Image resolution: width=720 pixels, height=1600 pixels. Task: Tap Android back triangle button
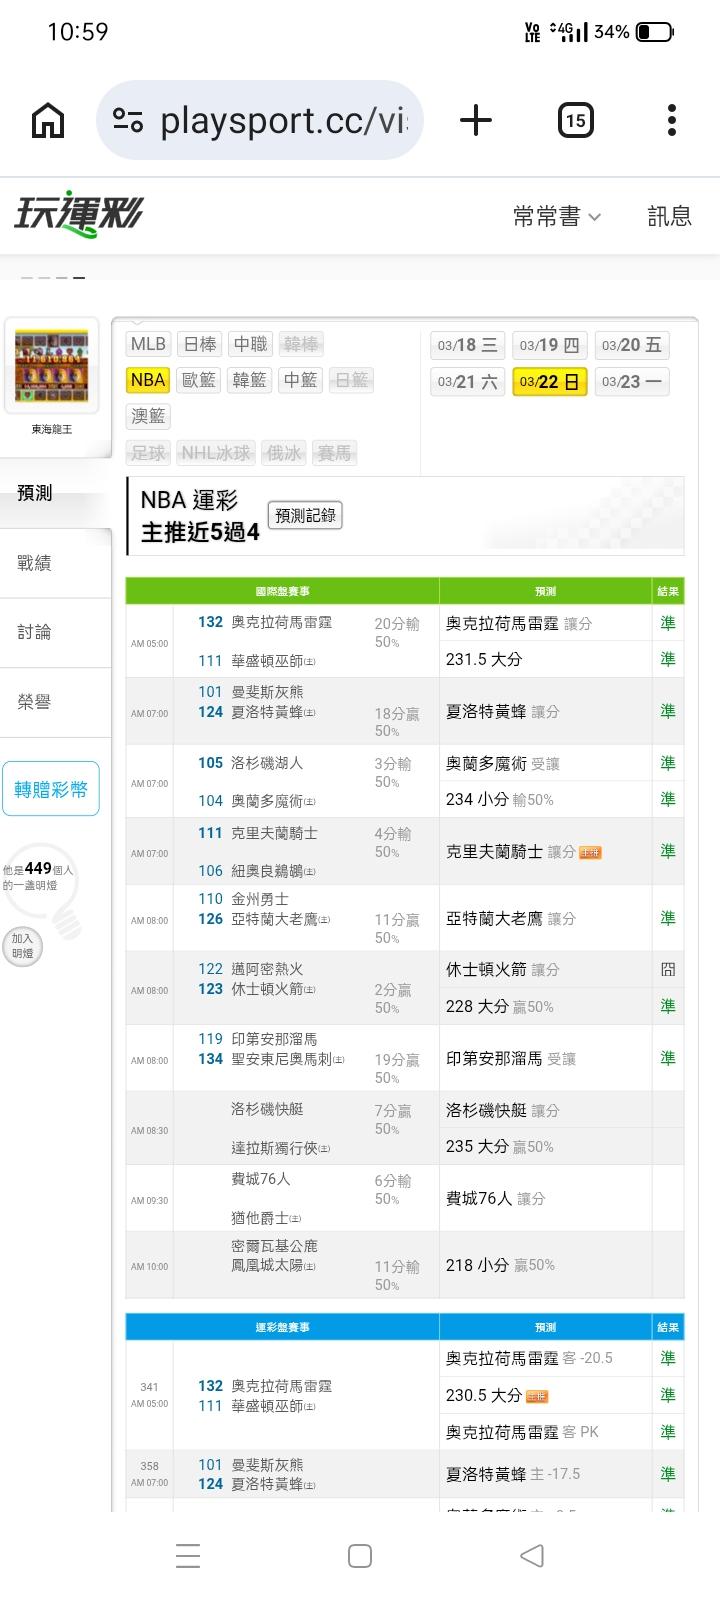pyautogui.click(x=532, y=1555)
